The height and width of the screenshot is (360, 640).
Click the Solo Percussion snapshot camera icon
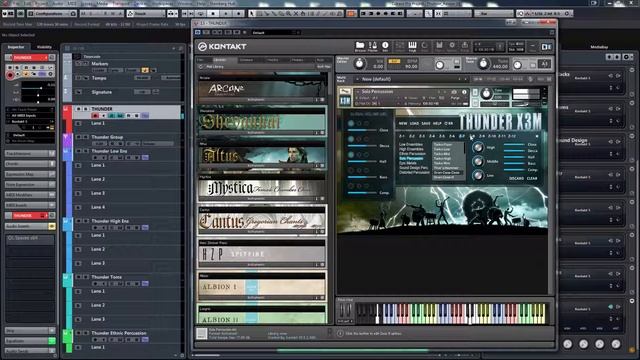pyautogui.click(x=454, y=92)
